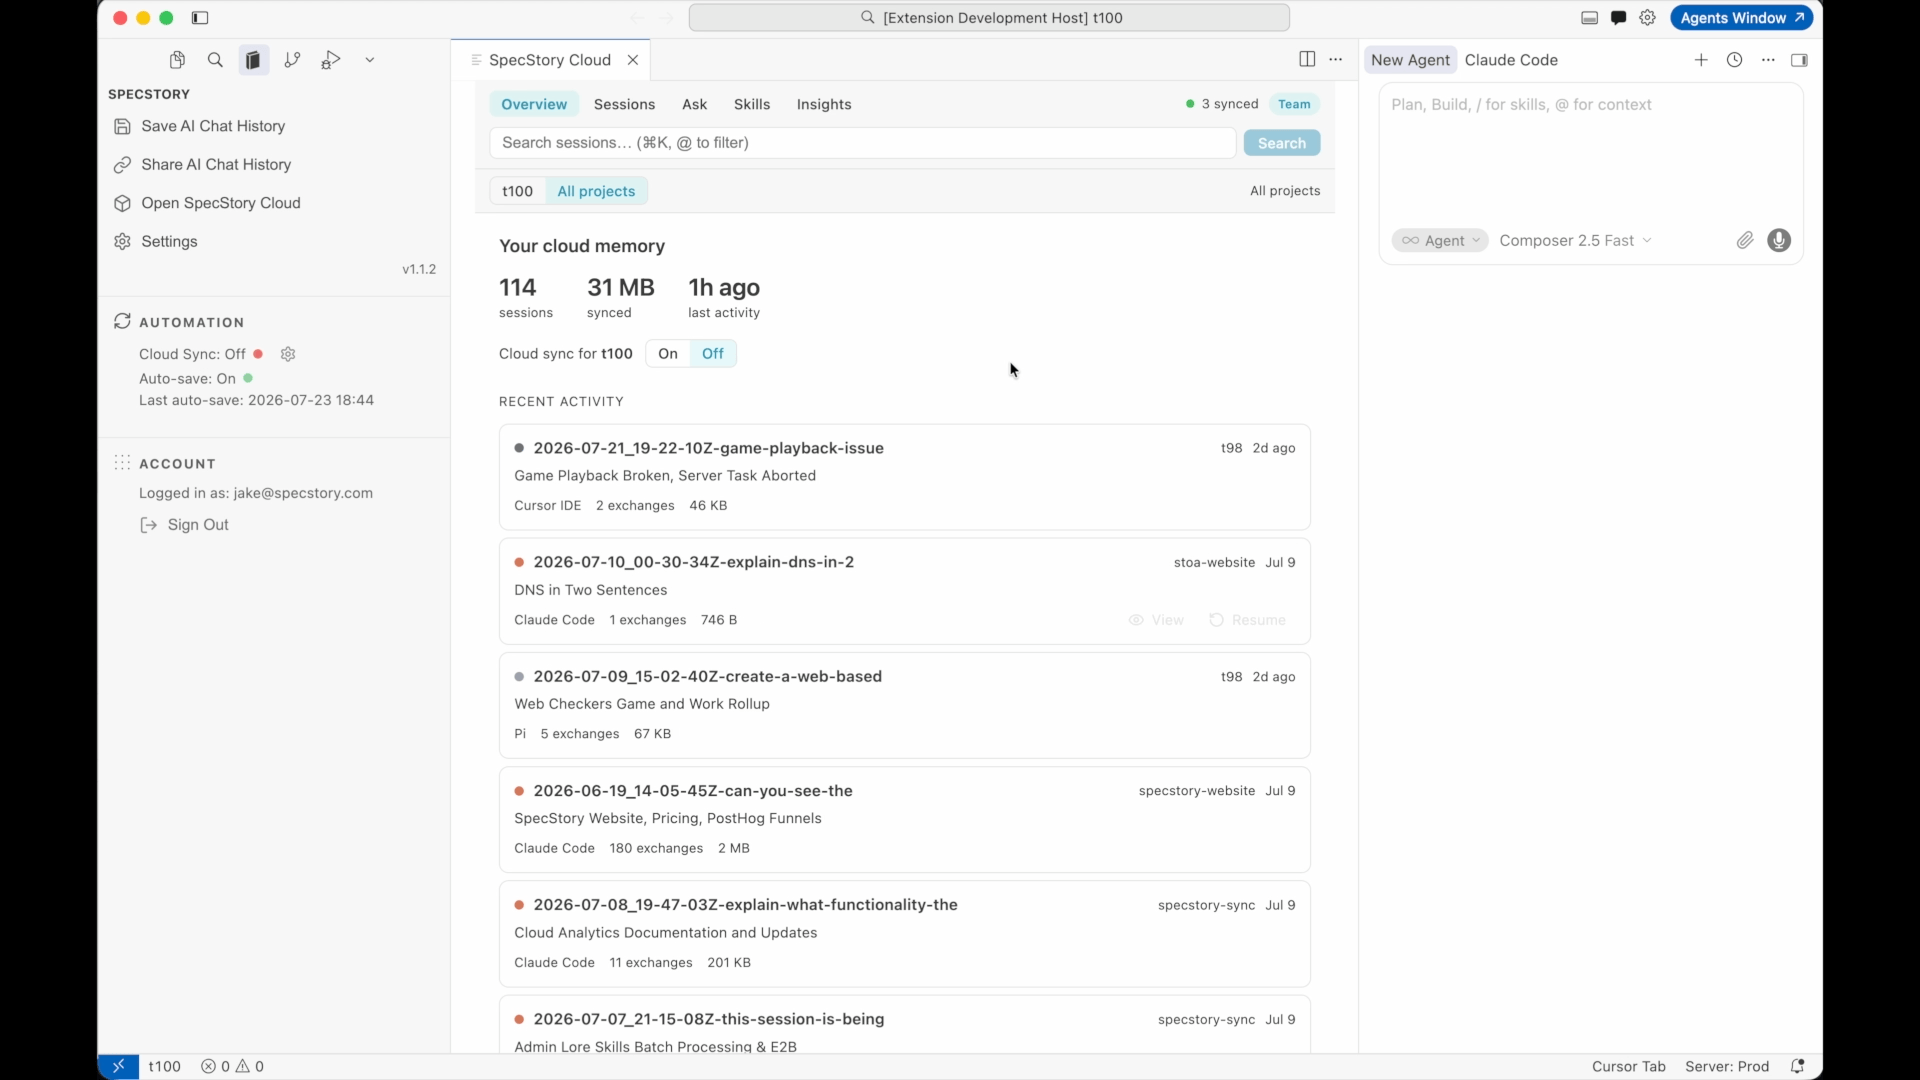Click the split editor icon
Screen dimensions: 1920x1080
[1307, 60]
